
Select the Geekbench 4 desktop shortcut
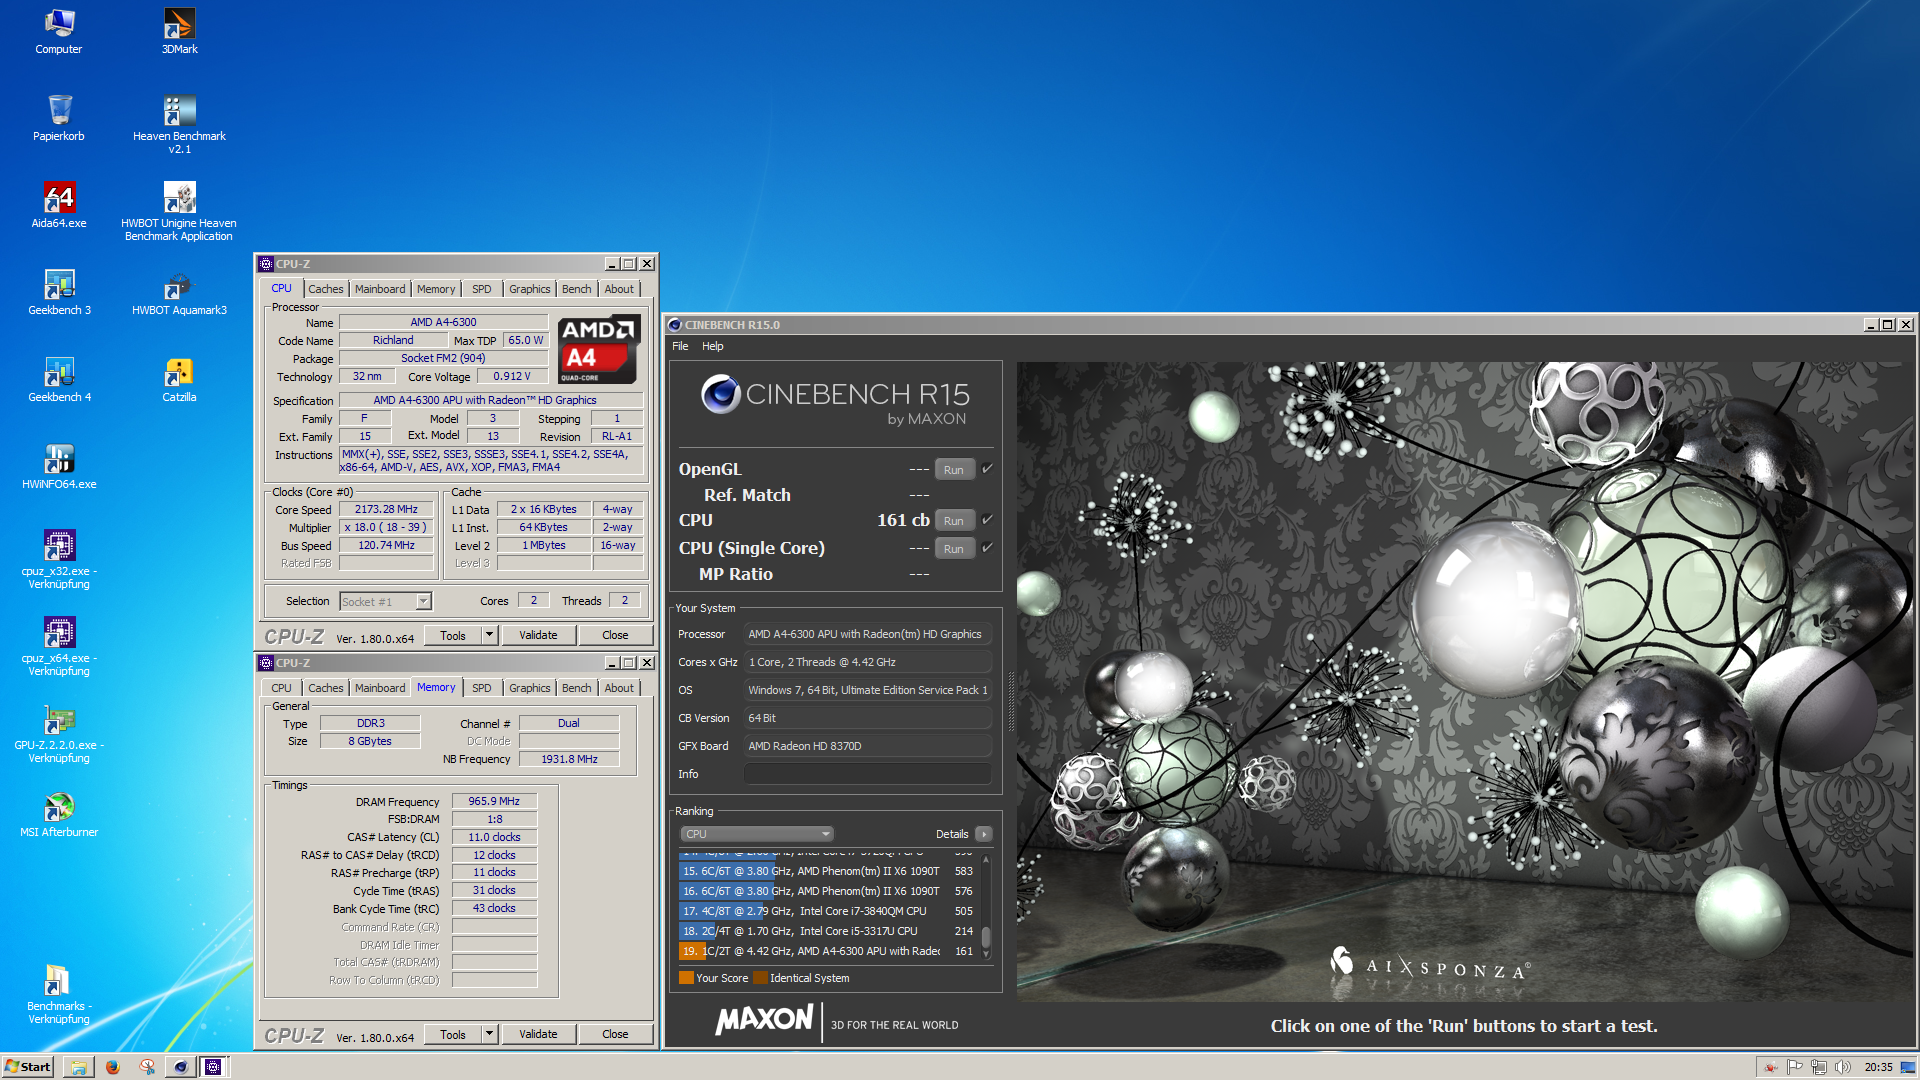(59, 379)
